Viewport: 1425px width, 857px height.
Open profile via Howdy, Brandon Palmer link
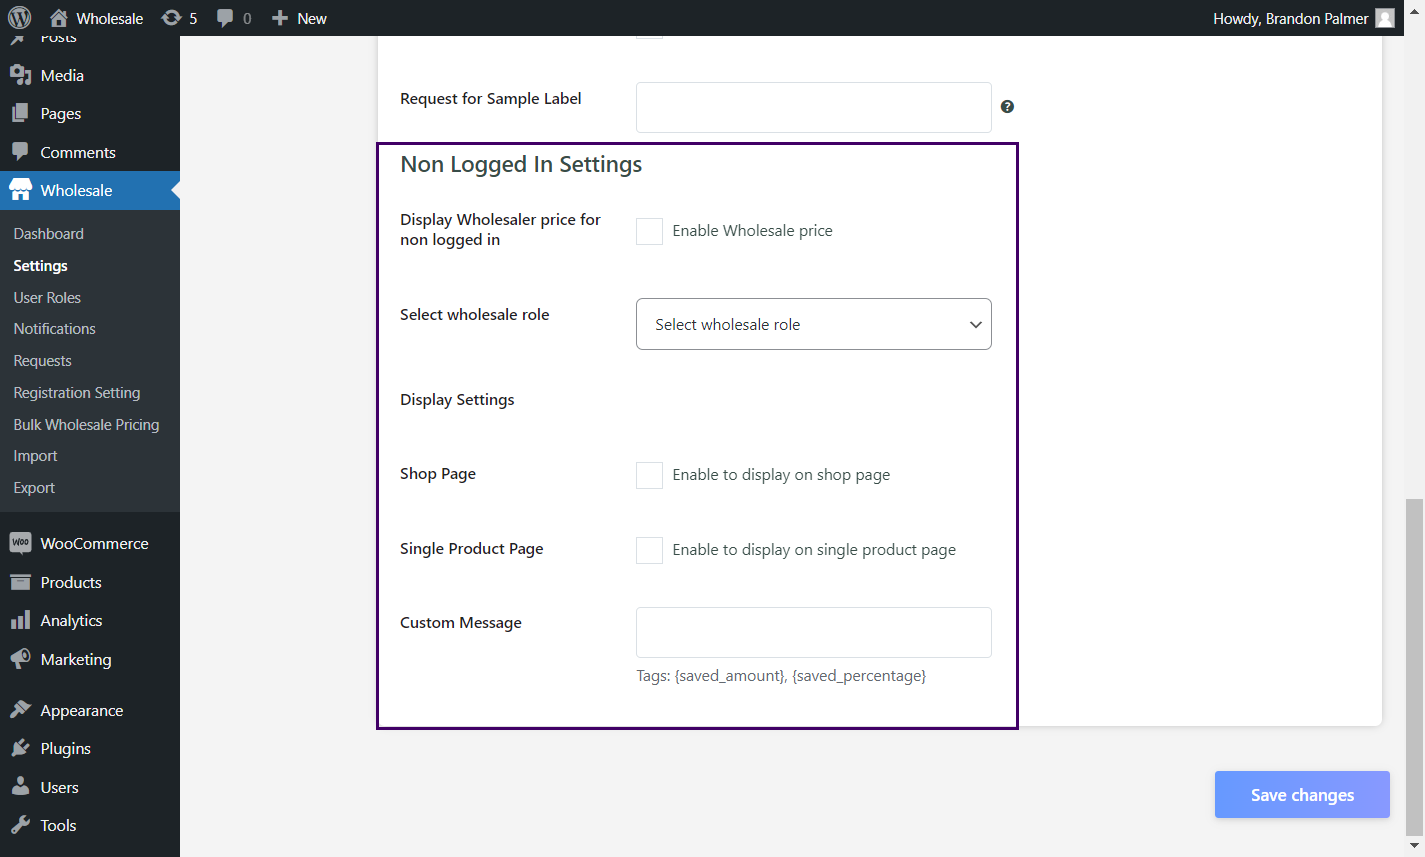click(x=1290, y=17)
